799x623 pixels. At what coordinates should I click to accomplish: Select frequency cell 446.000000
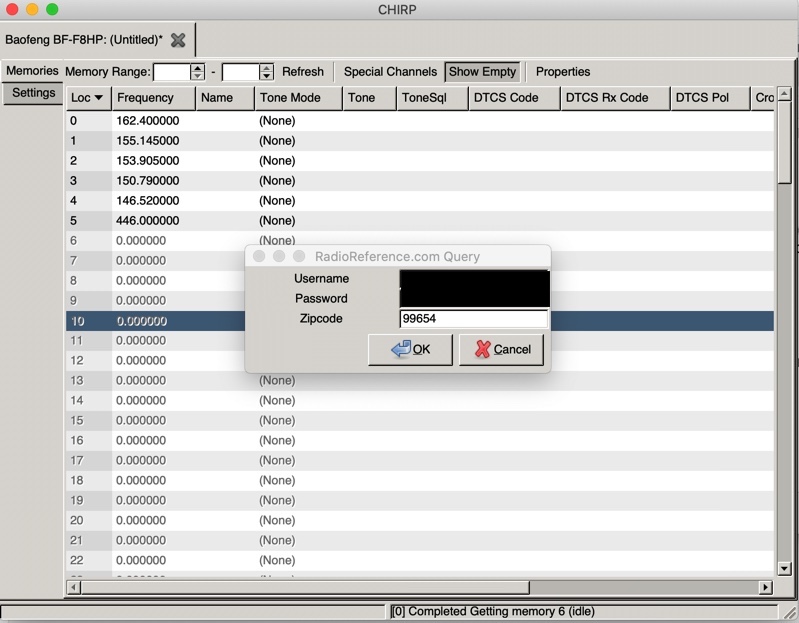(x=148, y=221)
